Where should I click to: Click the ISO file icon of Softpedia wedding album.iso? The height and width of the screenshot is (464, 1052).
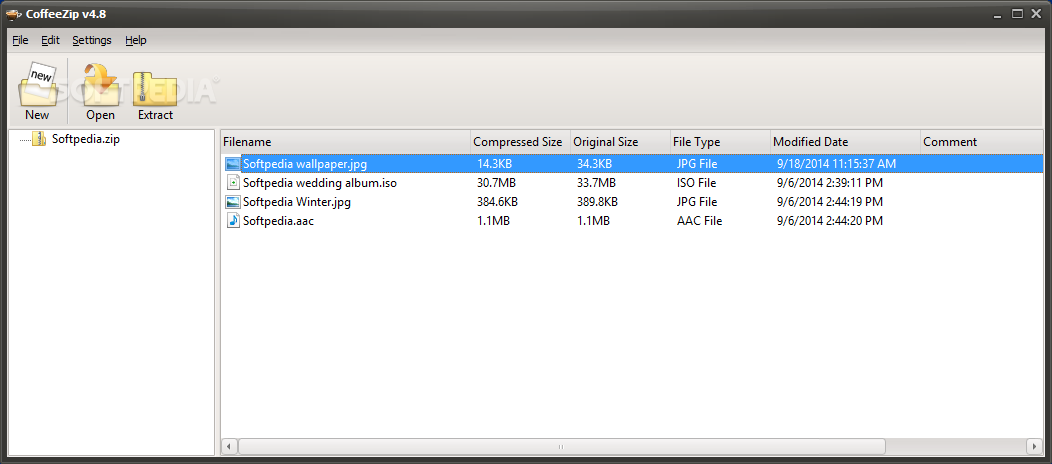click(x=233, y=182)
